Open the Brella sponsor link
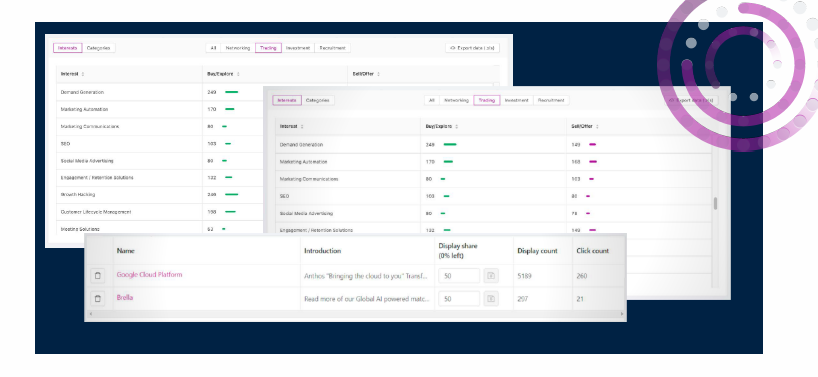This screenshot has height=377, width=818. (x=125, y=297)
